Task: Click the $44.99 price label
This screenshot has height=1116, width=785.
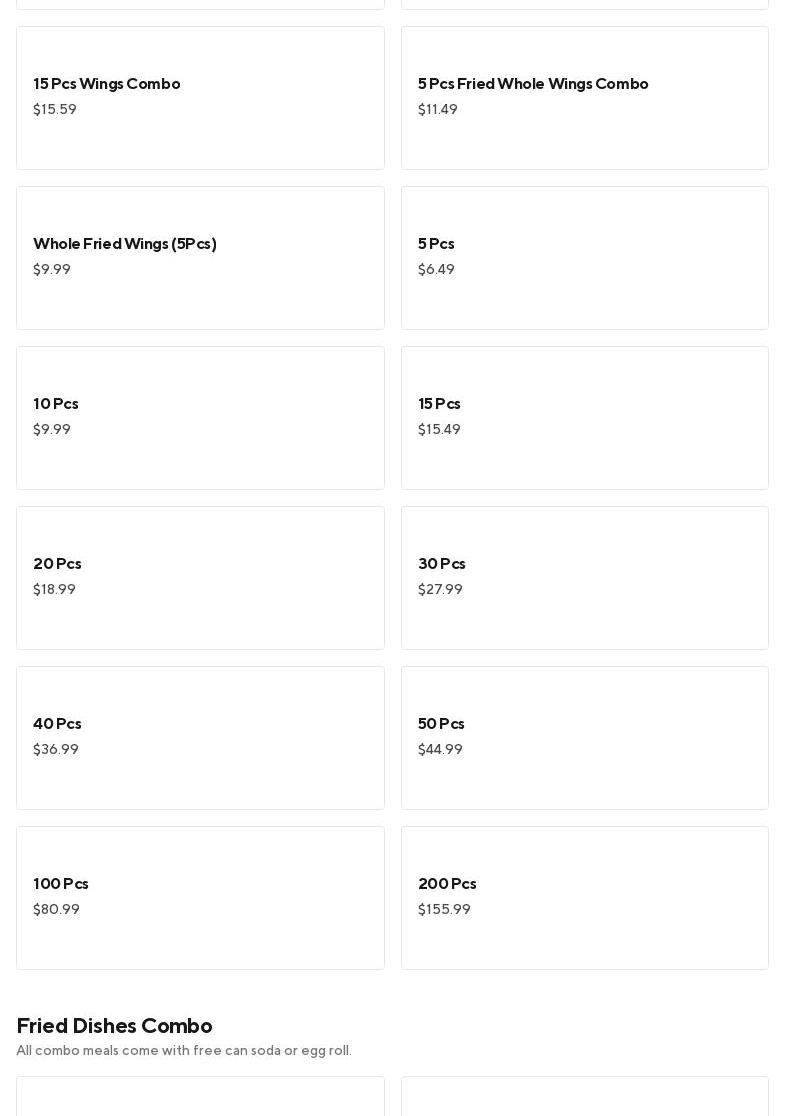Action: [440, 750]
